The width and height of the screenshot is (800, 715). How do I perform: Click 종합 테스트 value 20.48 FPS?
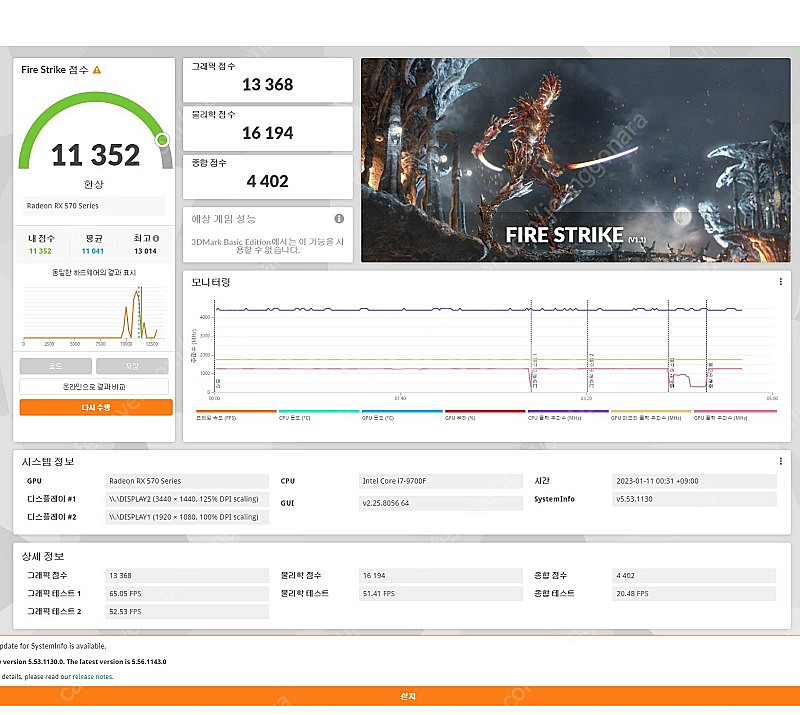[x=694, y=594]
